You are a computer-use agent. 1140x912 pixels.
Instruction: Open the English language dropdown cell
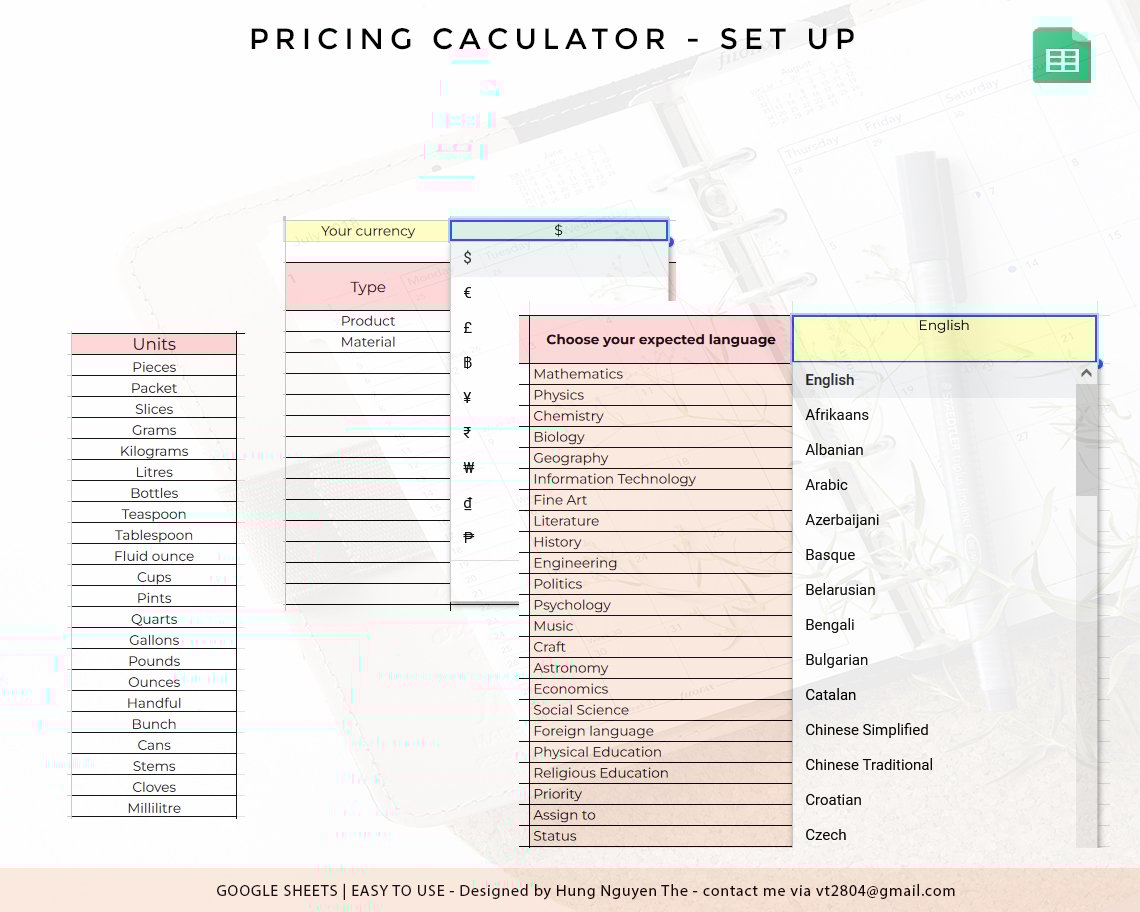944,338
